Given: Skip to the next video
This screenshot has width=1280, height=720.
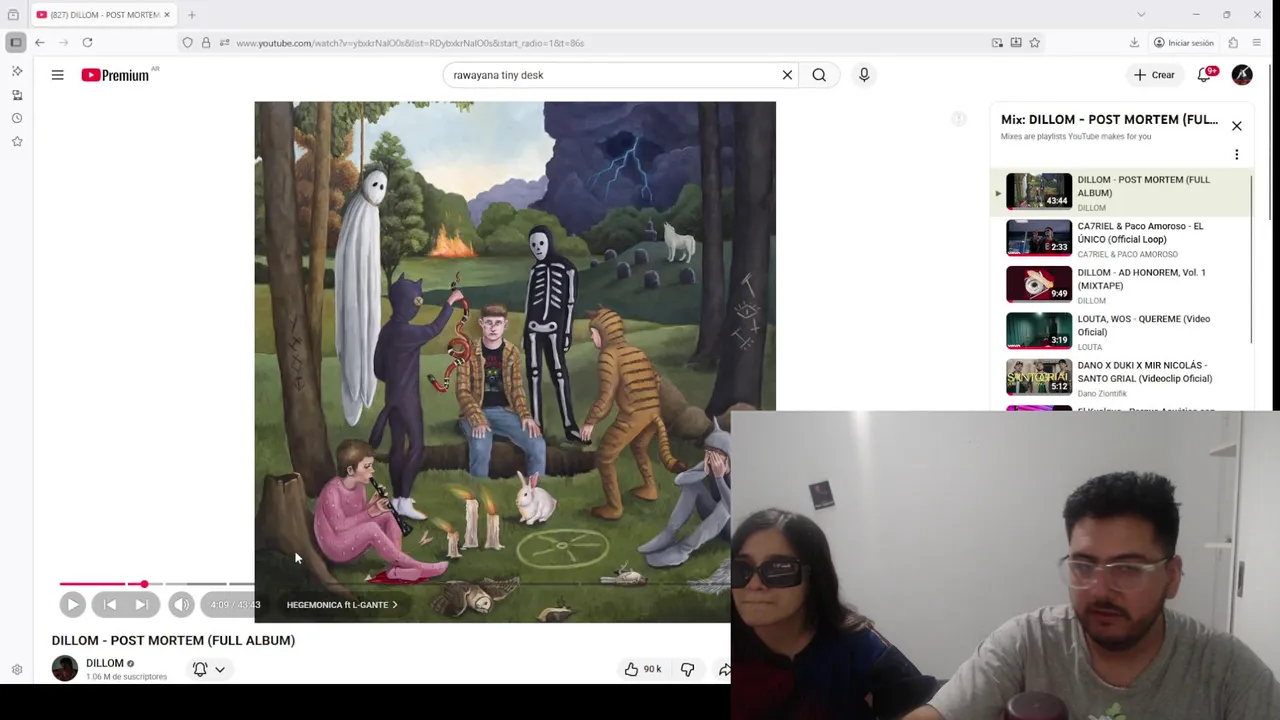Looking at the screenshot, I should click(x=142, y=604).
